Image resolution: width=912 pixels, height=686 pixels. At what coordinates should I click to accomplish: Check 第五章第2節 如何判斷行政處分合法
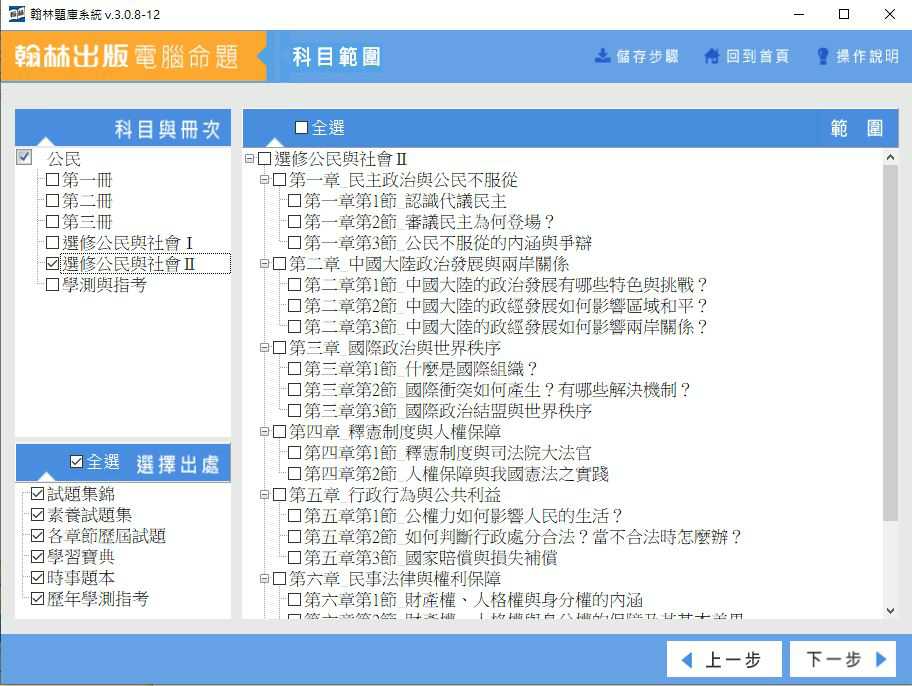pyautogui.click(x=294, y=536)
